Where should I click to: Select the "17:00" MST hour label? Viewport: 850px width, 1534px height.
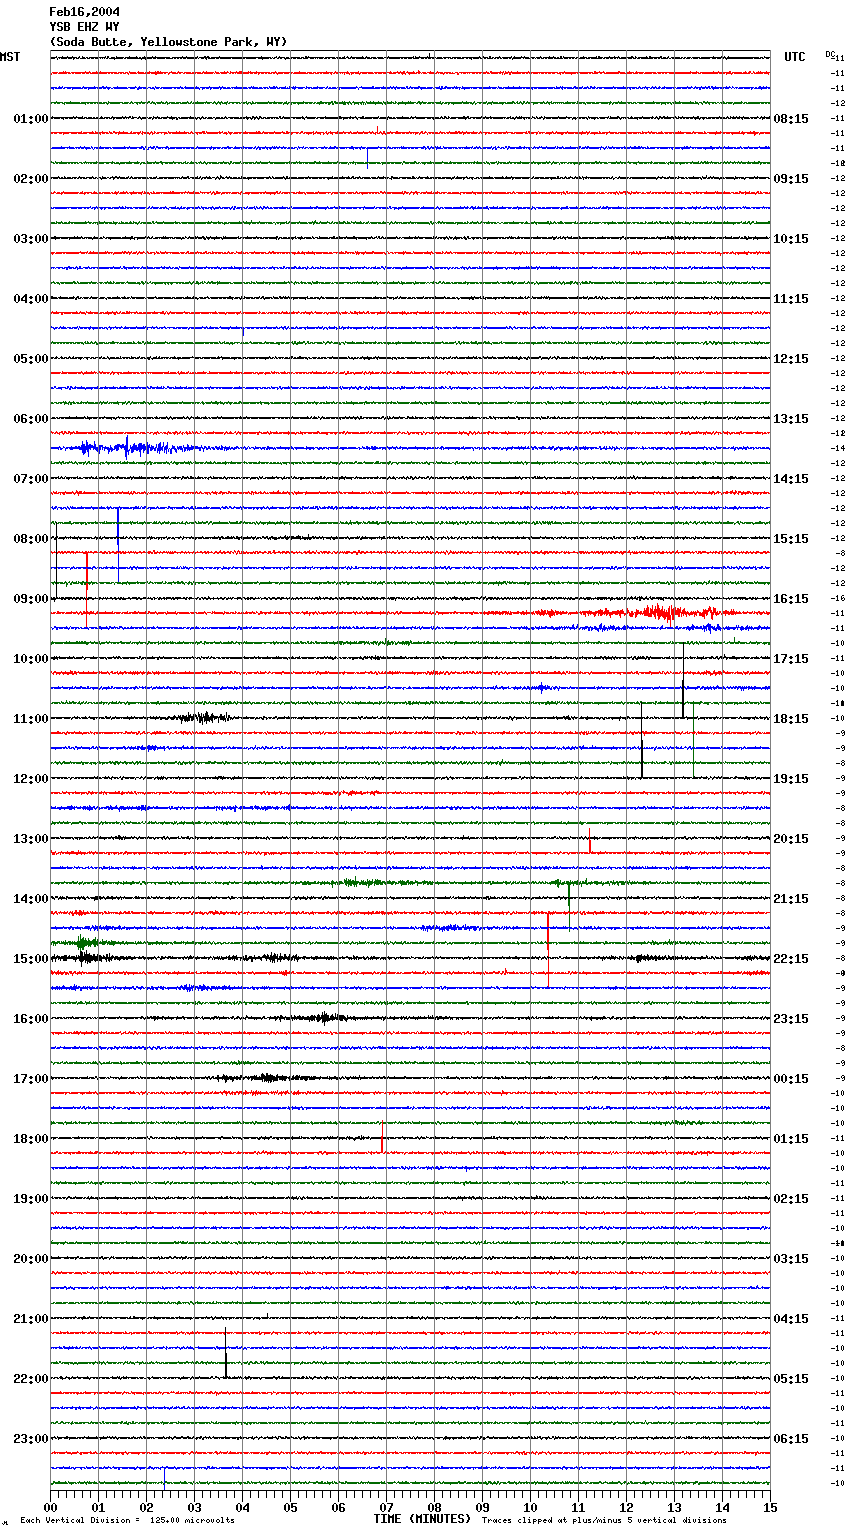pyautogui.click(x=31, y=1079)
